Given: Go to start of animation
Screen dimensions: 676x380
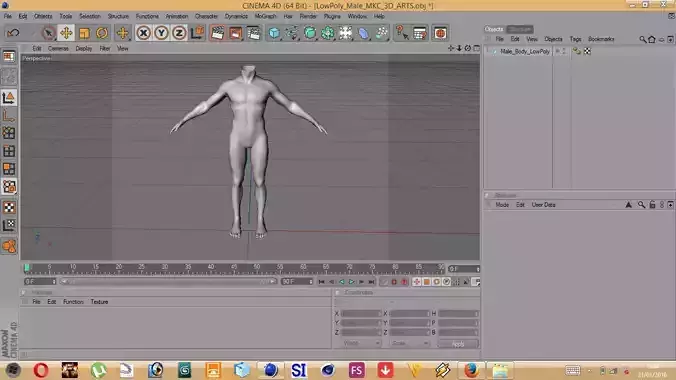Looking at the screenshot, I should point(322,282).
